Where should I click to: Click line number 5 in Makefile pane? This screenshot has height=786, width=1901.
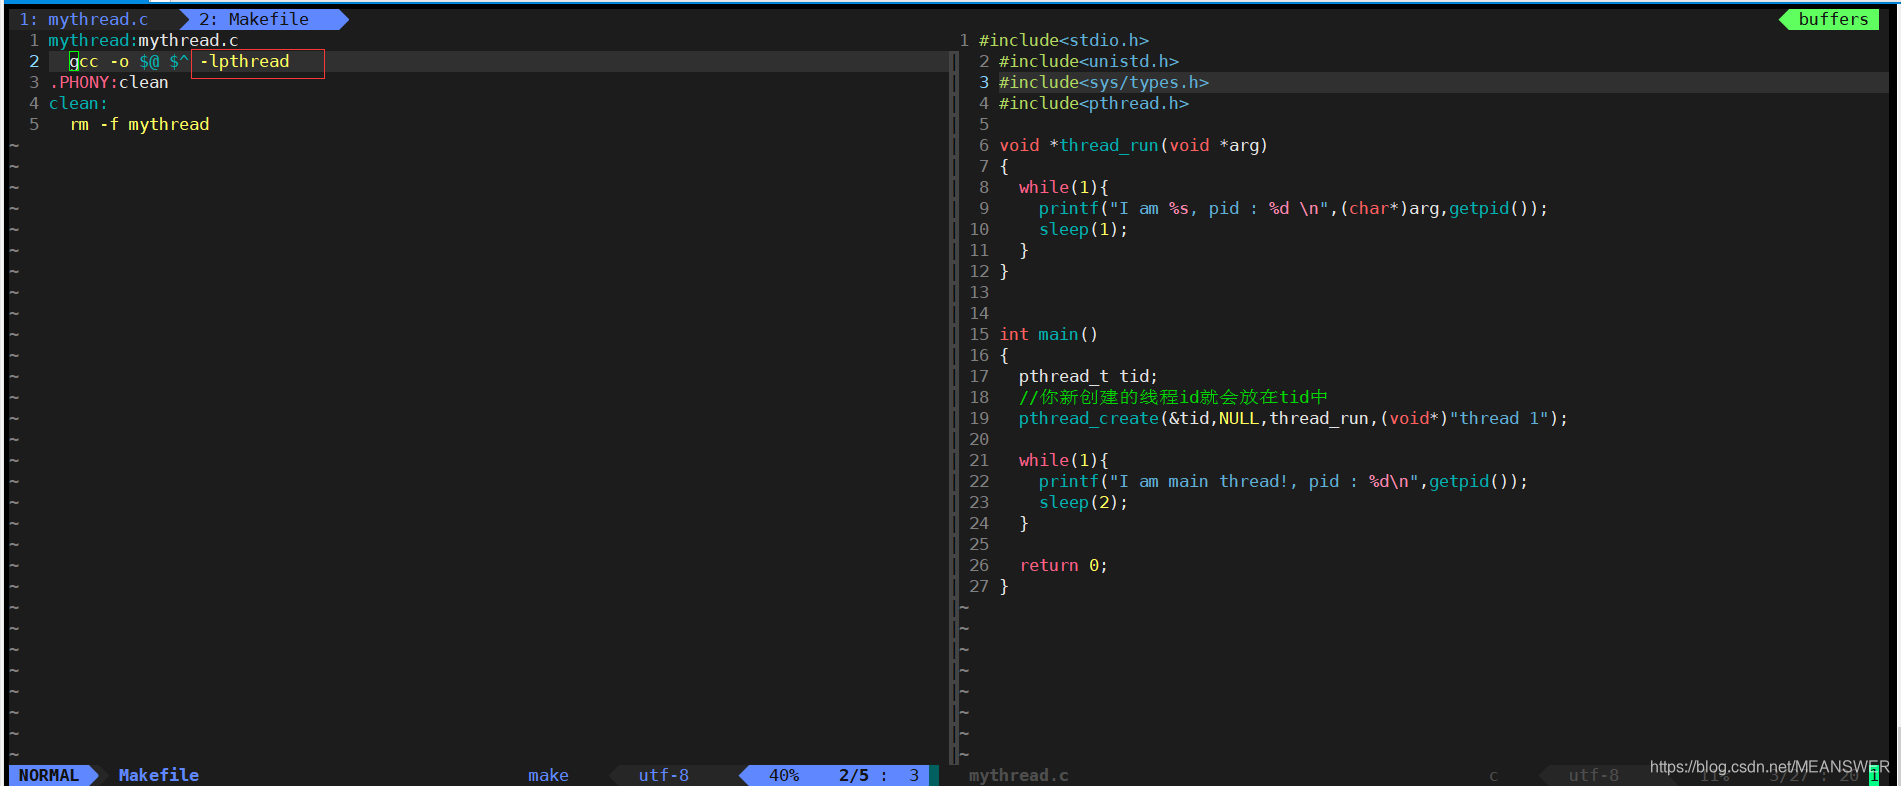pyautogui.click(x=34, y=124)
